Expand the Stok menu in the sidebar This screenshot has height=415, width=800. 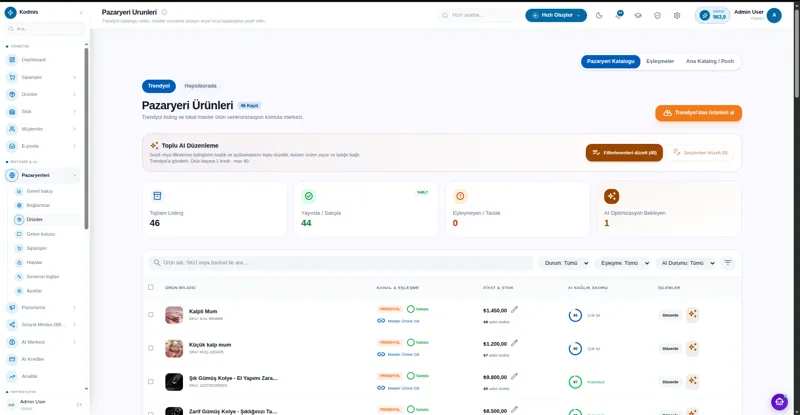point(42,111)
